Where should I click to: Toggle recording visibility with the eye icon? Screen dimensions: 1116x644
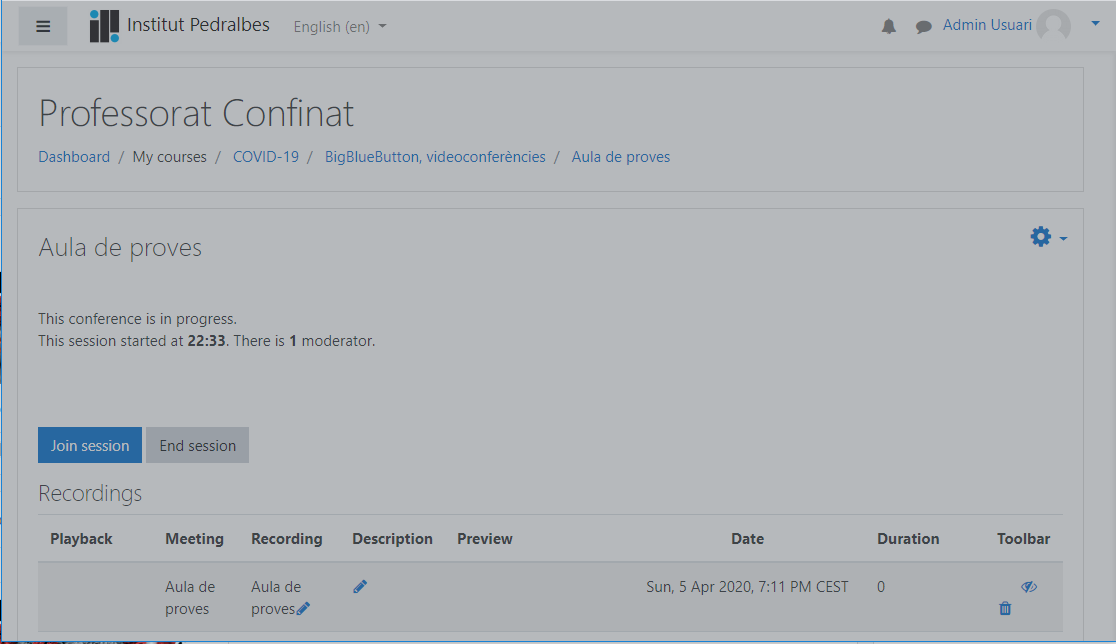click(1029, 586)
